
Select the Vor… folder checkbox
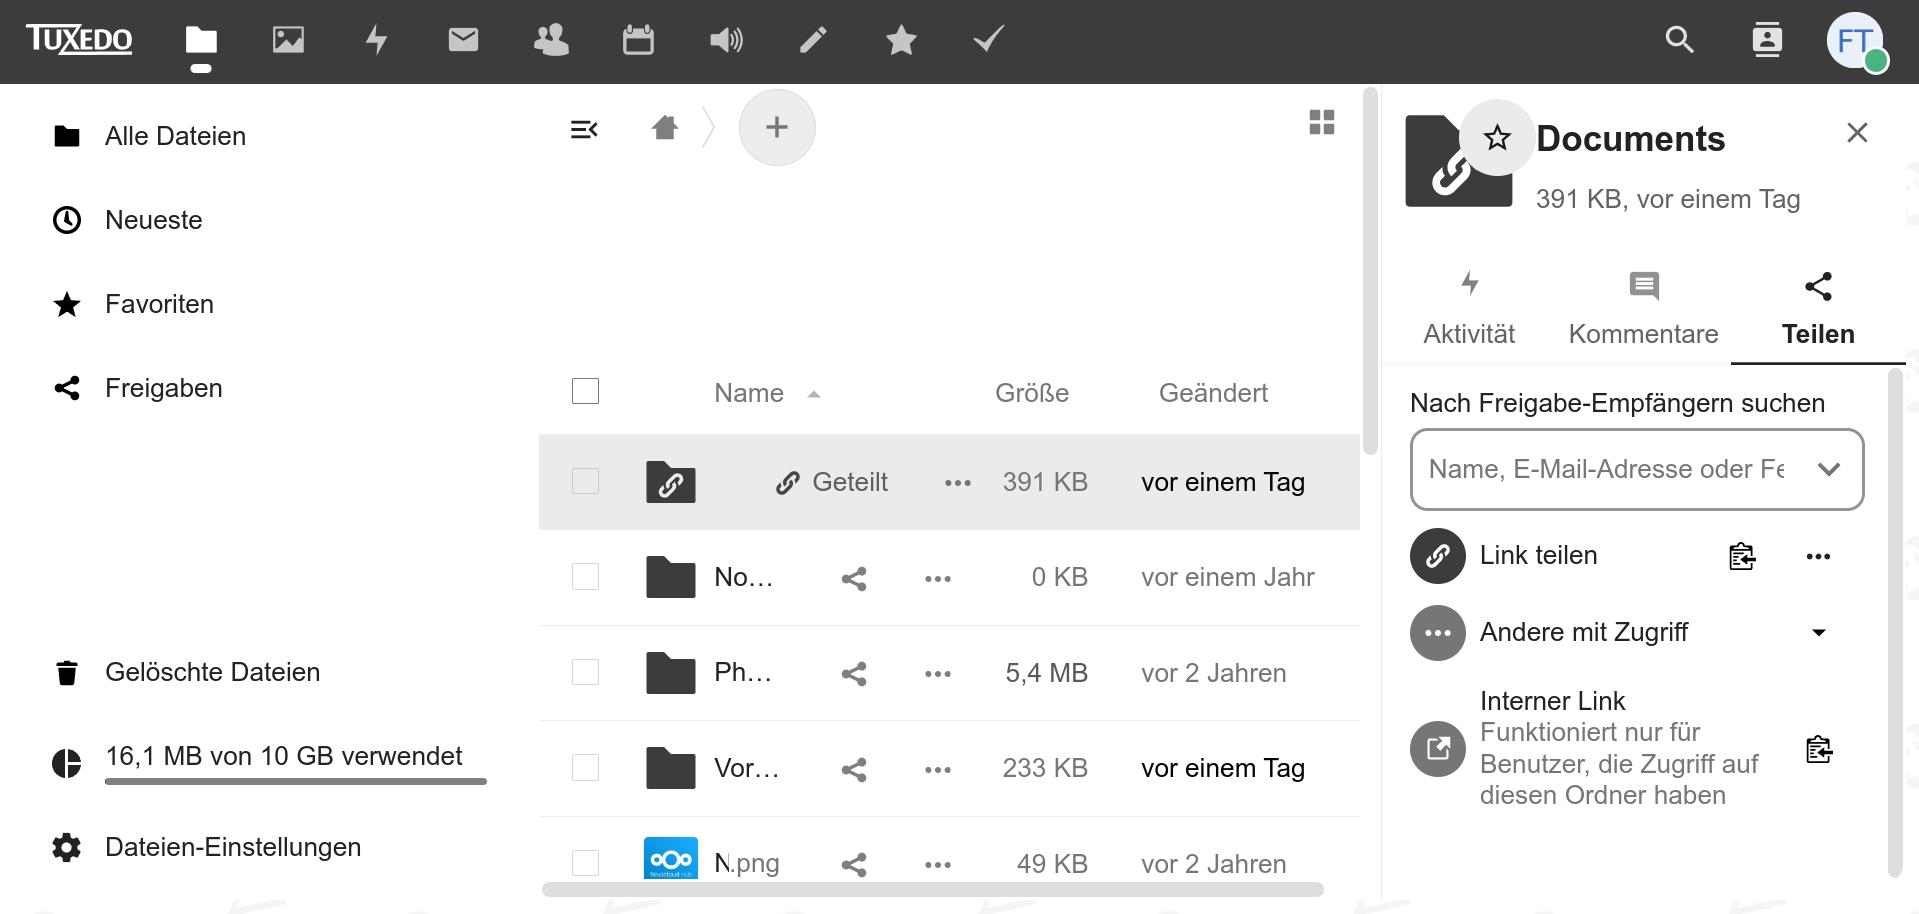pyautogui.click(x=585, y=767)
